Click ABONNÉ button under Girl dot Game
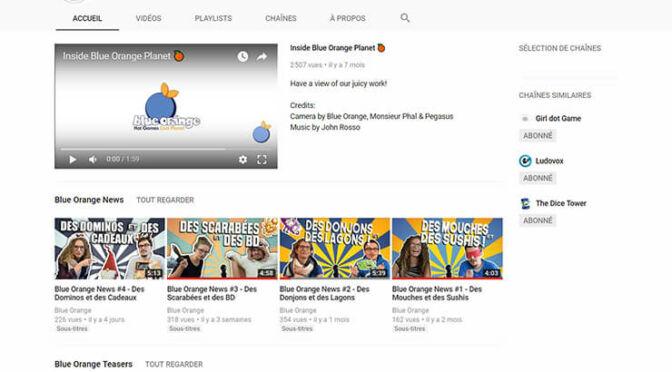Screen dimensions: 672x372 [537, 135]
